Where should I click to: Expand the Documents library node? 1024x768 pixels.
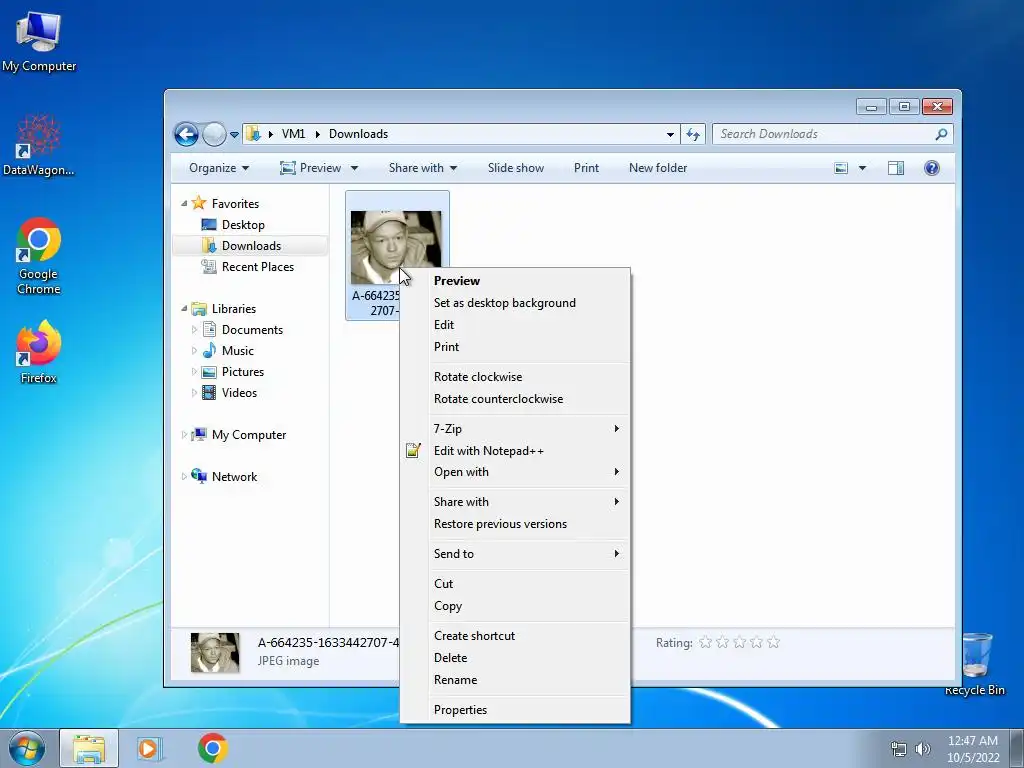[x=194, y=330]
